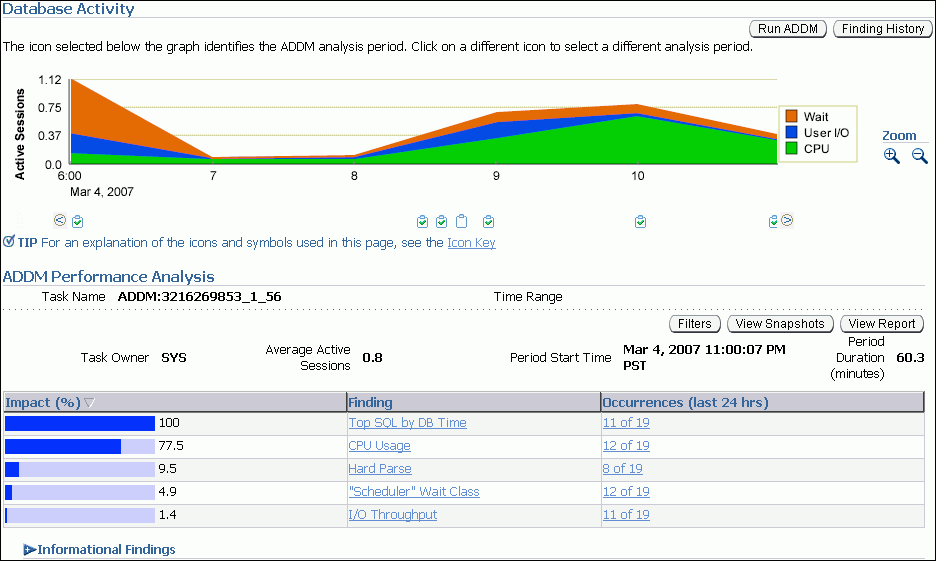936x561 pixels.
Task: Select the ADDM analysis icon below 6:00
Action: point(78,221)
